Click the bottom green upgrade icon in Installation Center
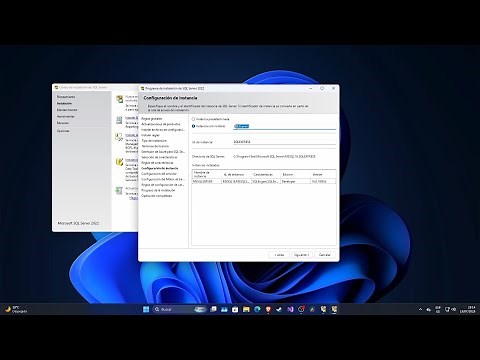This screenshot has width=480, height=360. coord(119,190)
